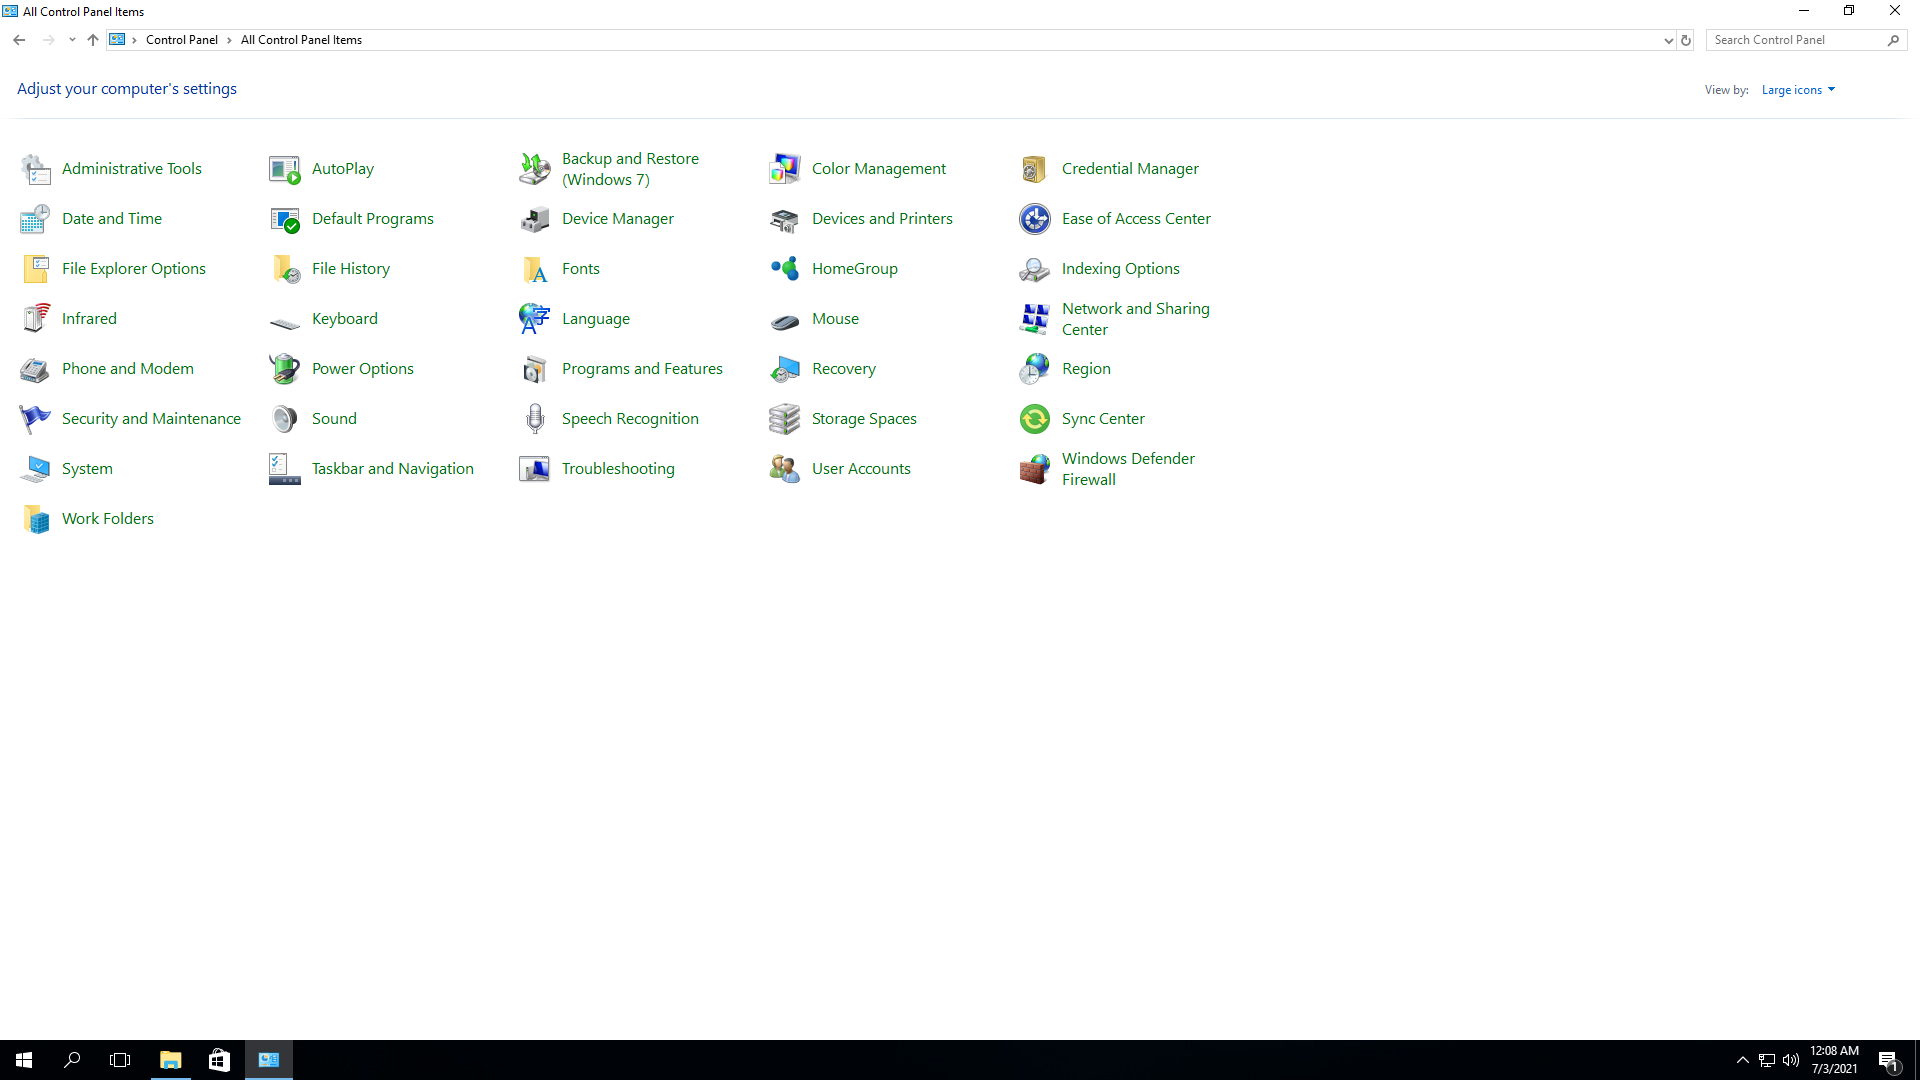Click the Control Panel breadcrumb item
Viewport: 1920px width, 1080px height.
pyautogui.click(x=181, y=40)
